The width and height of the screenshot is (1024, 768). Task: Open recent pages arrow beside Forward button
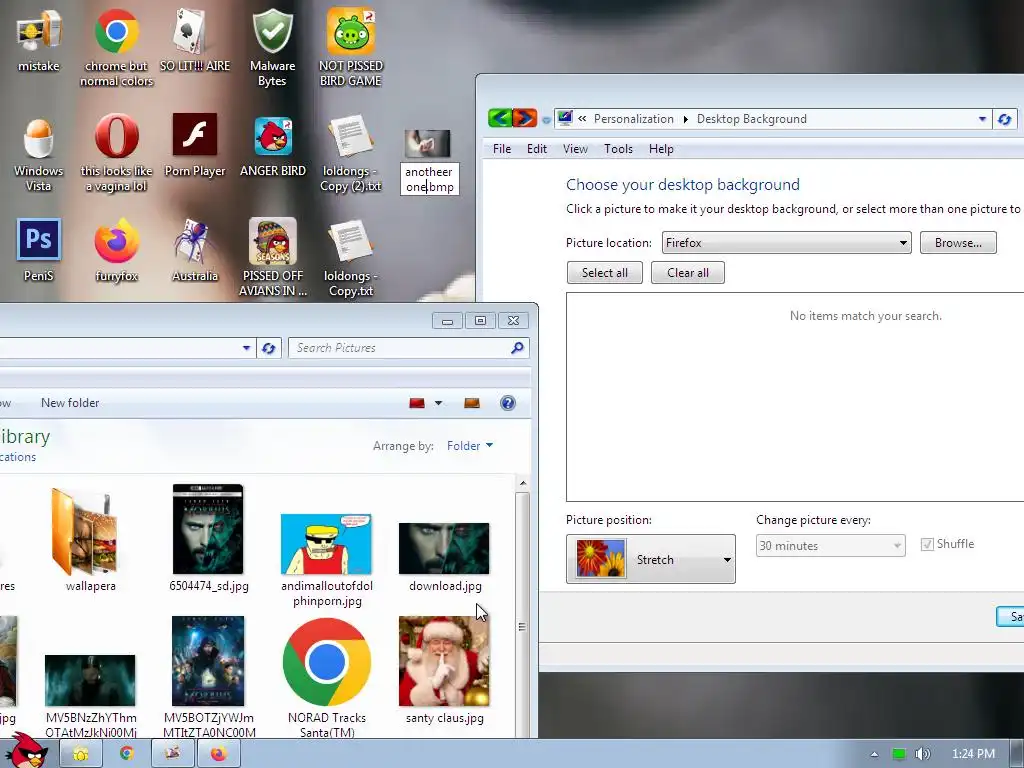coord(546,120)
